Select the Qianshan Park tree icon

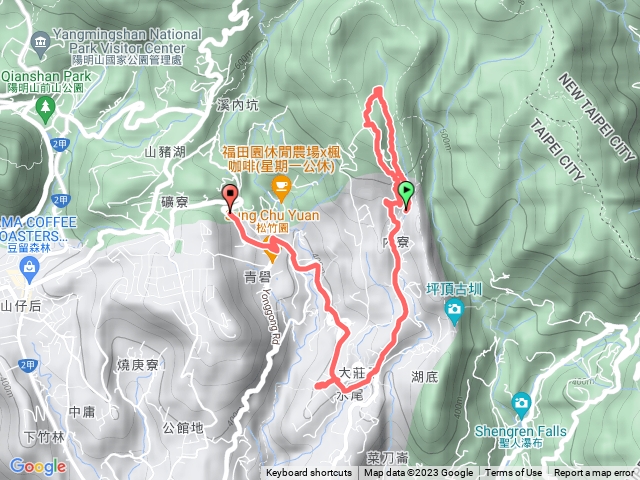pyautogui.click(x=45, y=109)
